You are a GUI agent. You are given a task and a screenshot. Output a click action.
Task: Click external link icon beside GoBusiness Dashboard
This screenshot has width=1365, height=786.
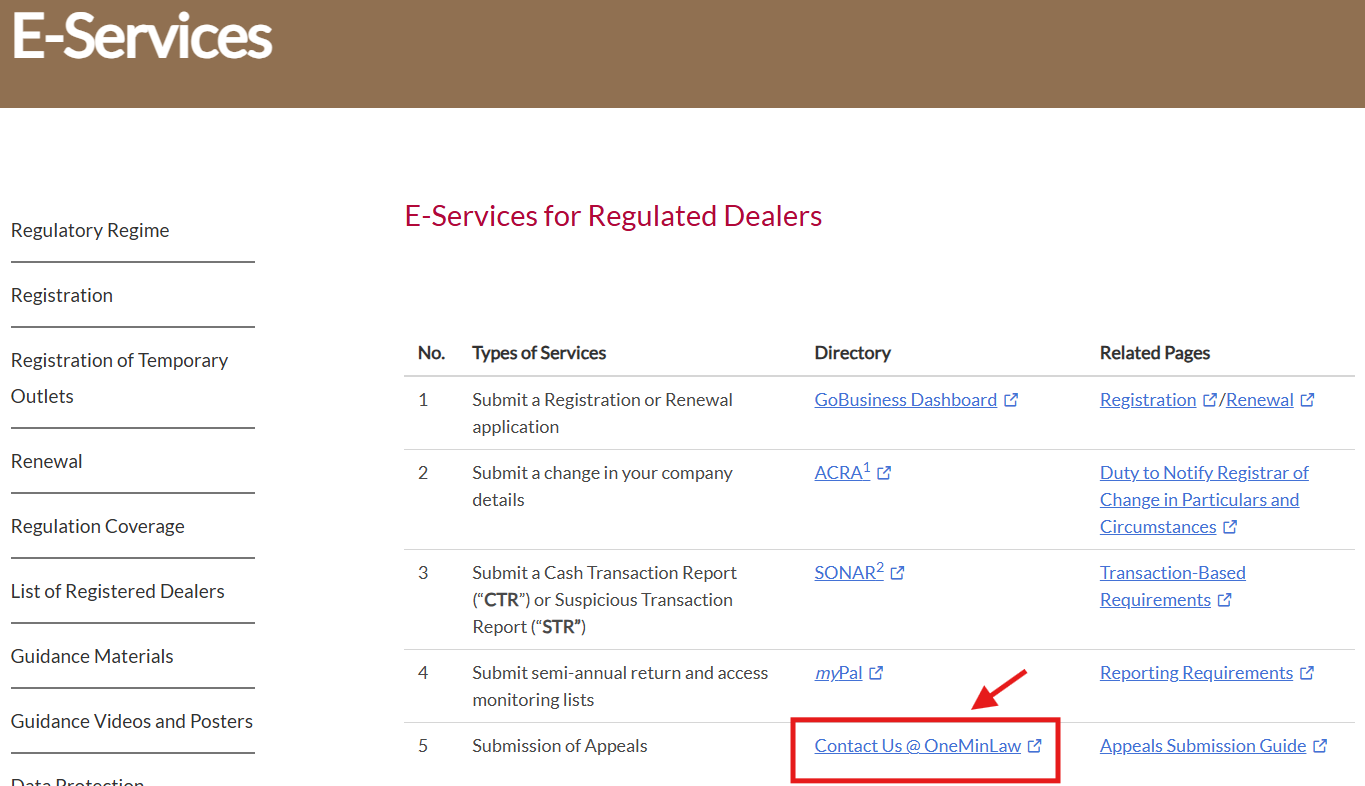pos(1011,400)
